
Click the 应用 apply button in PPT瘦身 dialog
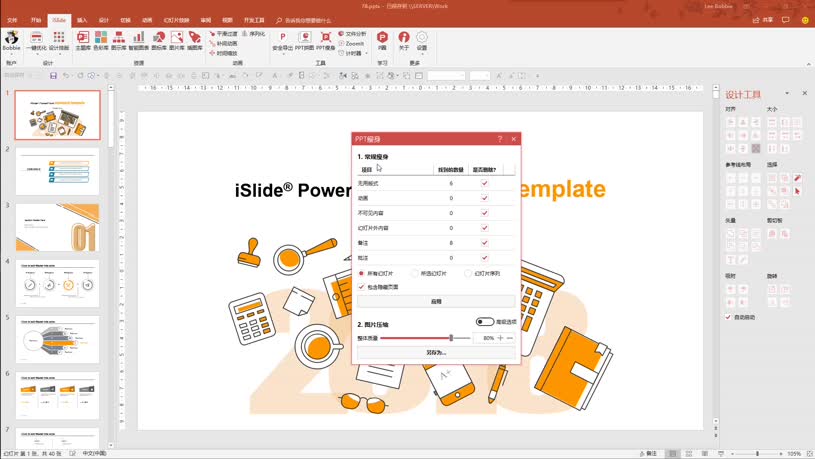[x=436, y=301]
